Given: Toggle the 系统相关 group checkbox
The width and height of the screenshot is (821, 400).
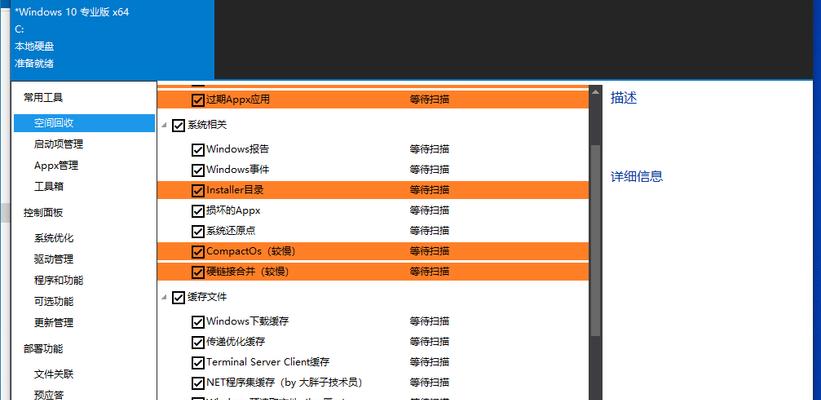Looking at the screenshot, I should pos(179,125).
